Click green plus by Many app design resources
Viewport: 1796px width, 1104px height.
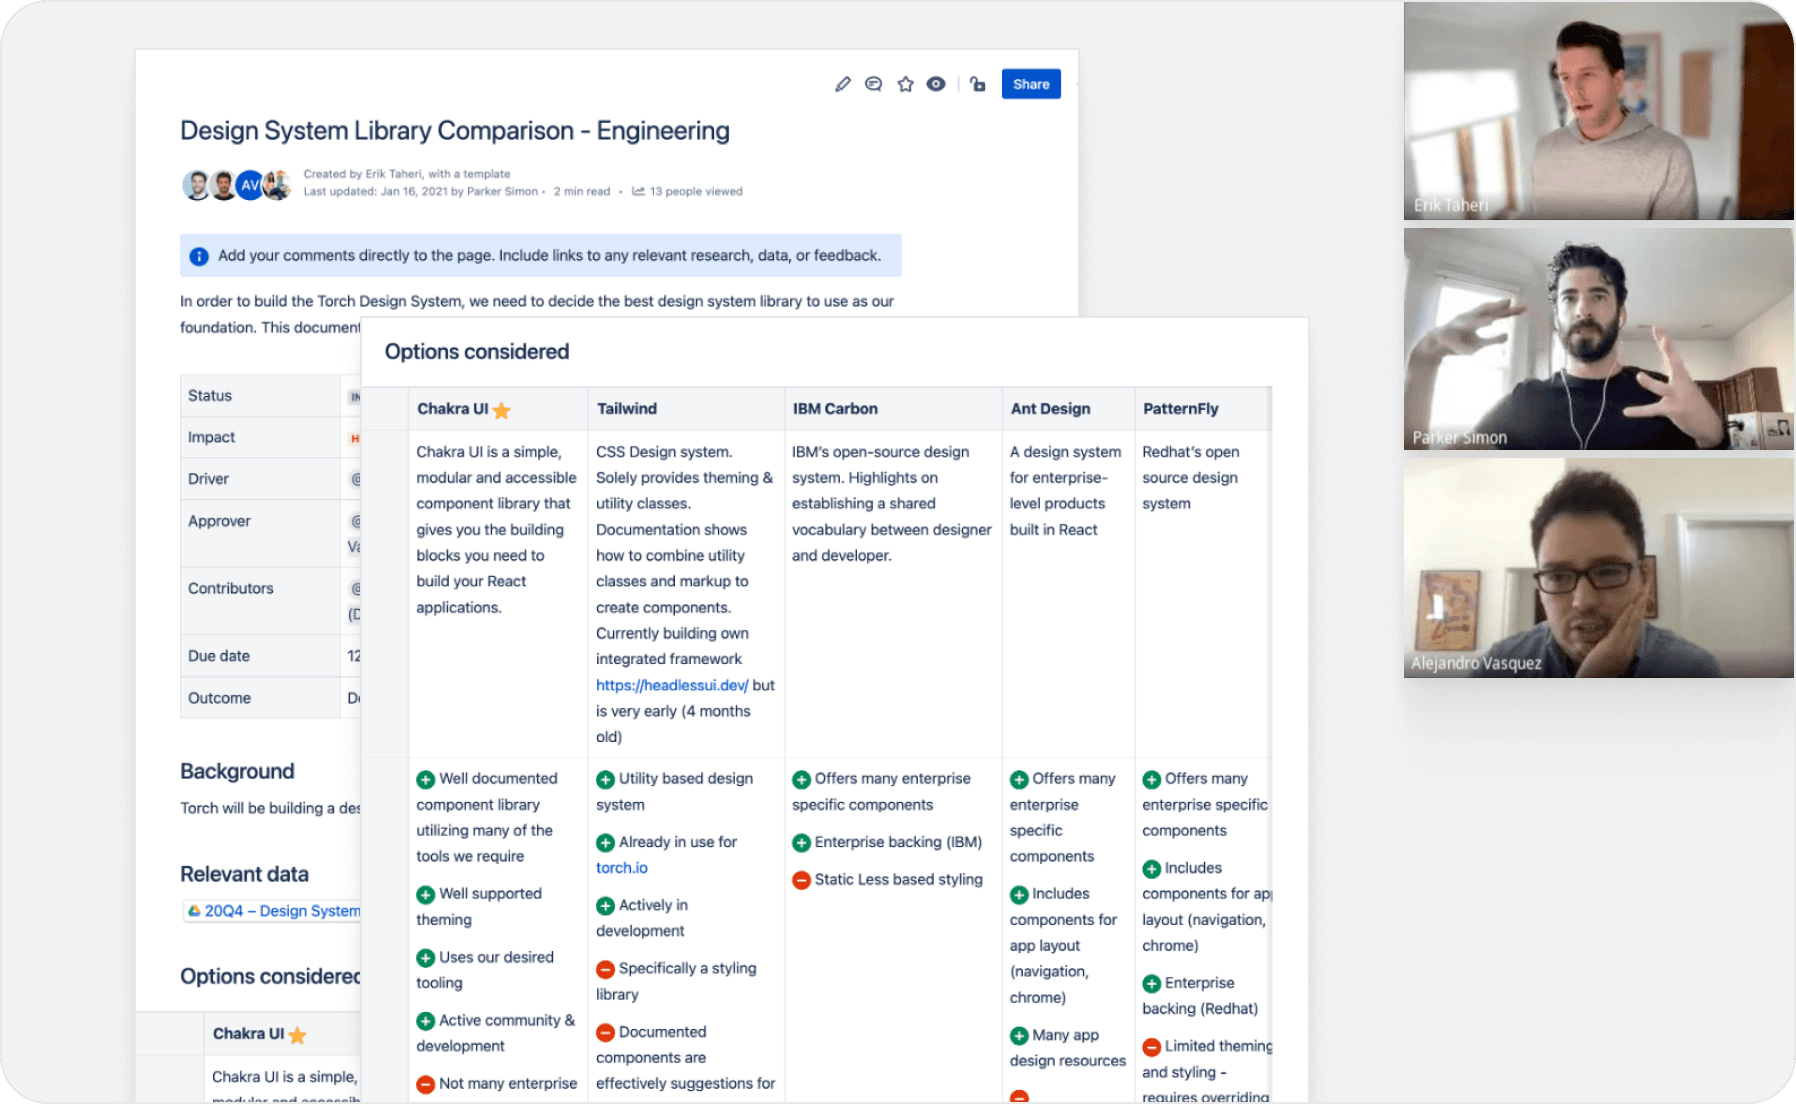1019,1036
